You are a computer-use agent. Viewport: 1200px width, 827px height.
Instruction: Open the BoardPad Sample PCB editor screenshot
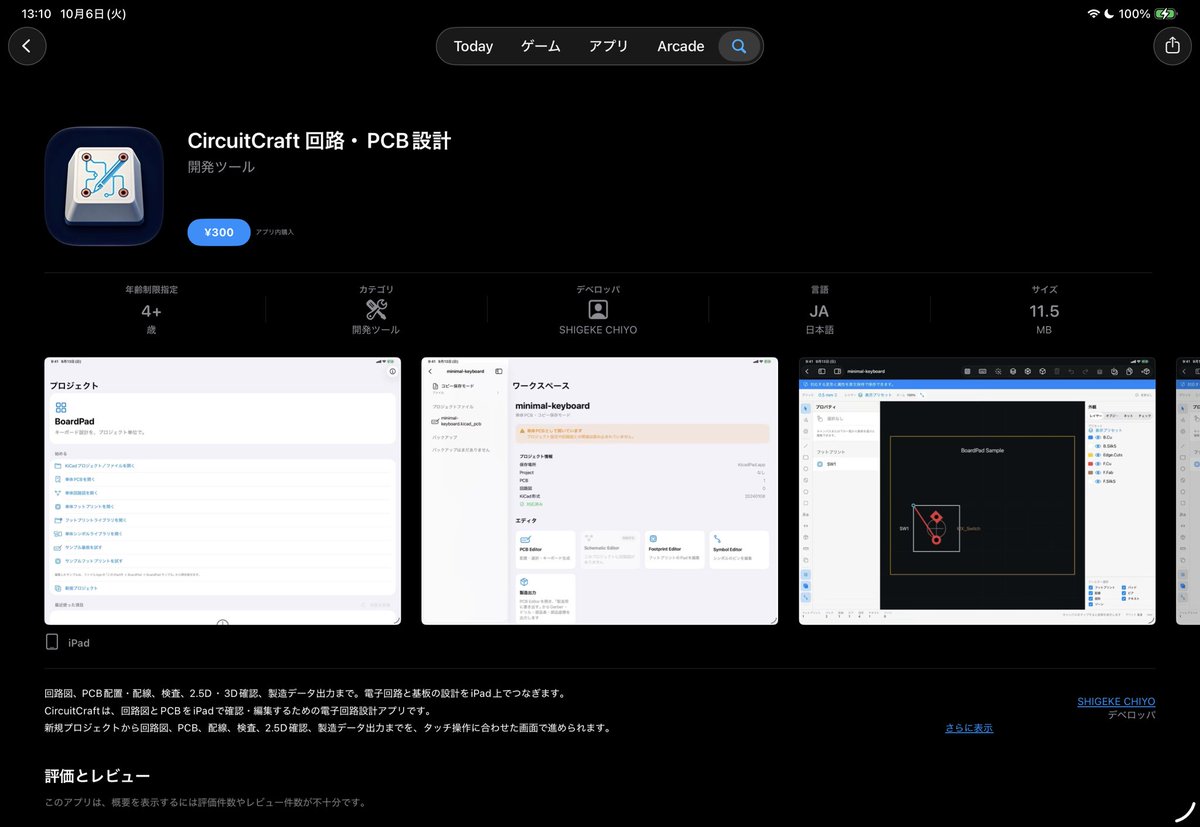point(977,491)
